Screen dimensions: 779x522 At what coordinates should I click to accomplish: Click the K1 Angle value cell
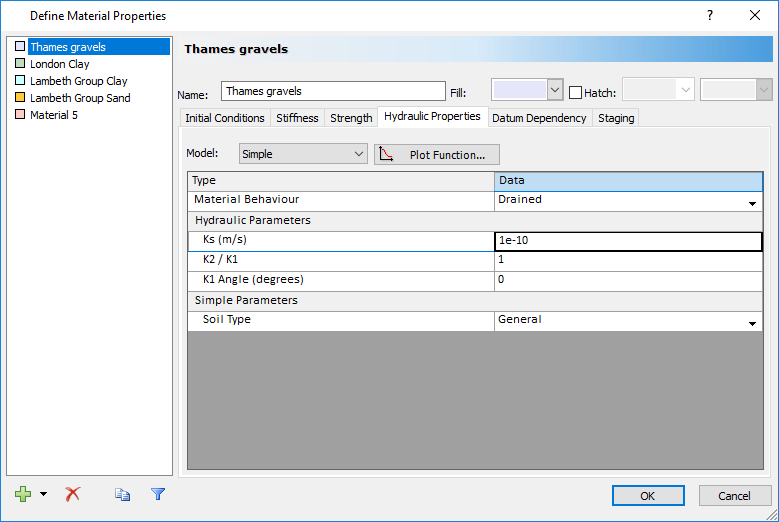(x=628, y=281)
